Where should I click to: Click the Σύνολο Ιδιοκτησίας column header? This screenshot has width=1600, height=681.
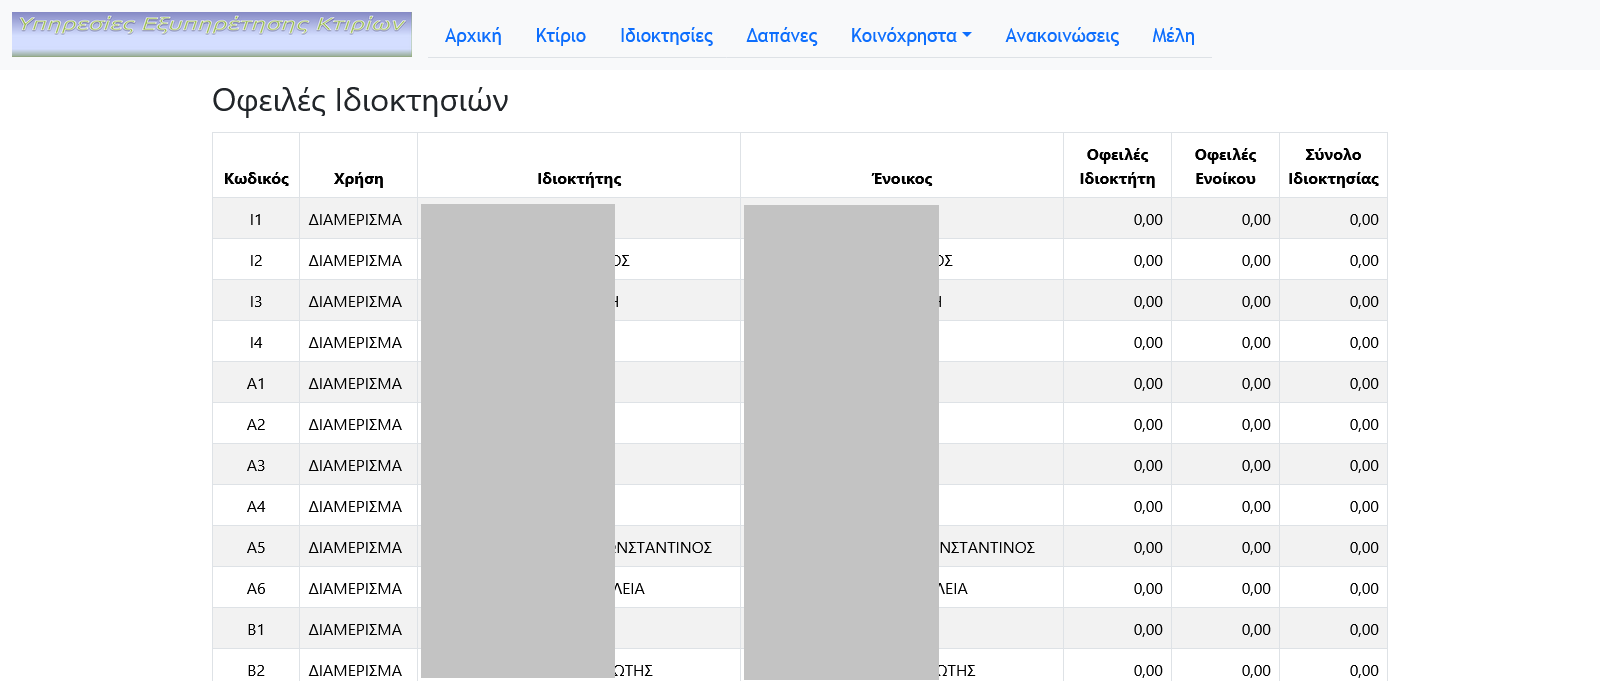pos(1333,167)
